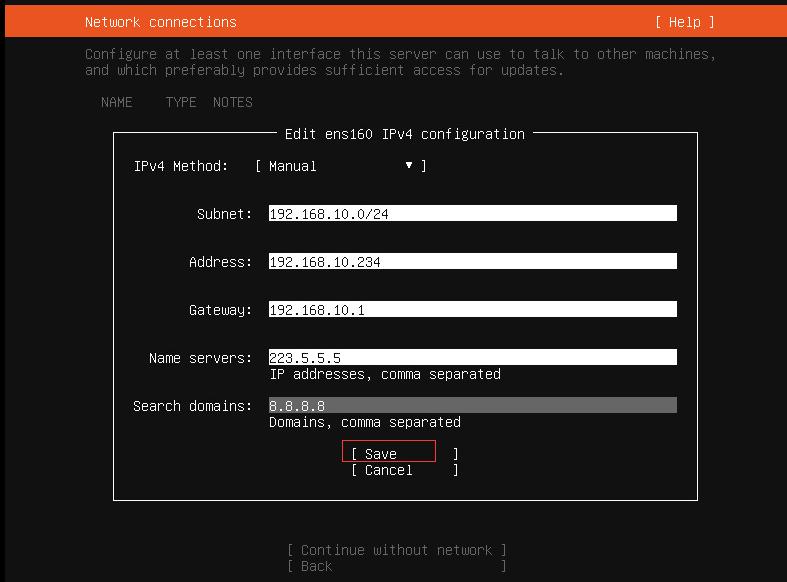Click the 'Domains, comma separated' hint text
The height and width of the screenshot is (582, 787).
point(365,422)
